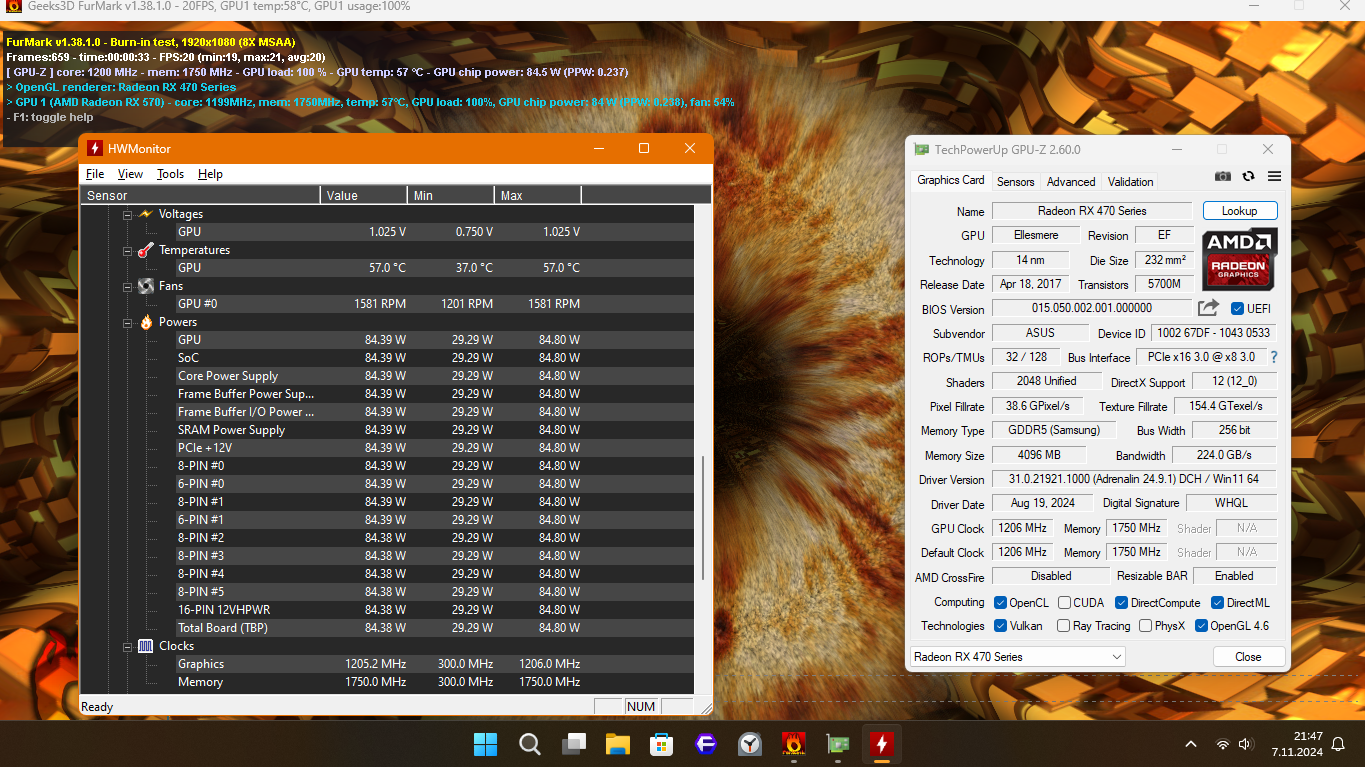The height and width of the screenshot is (767, 1365).
Task: Open the notification bell in system tray
Action: pos(1339,744)
